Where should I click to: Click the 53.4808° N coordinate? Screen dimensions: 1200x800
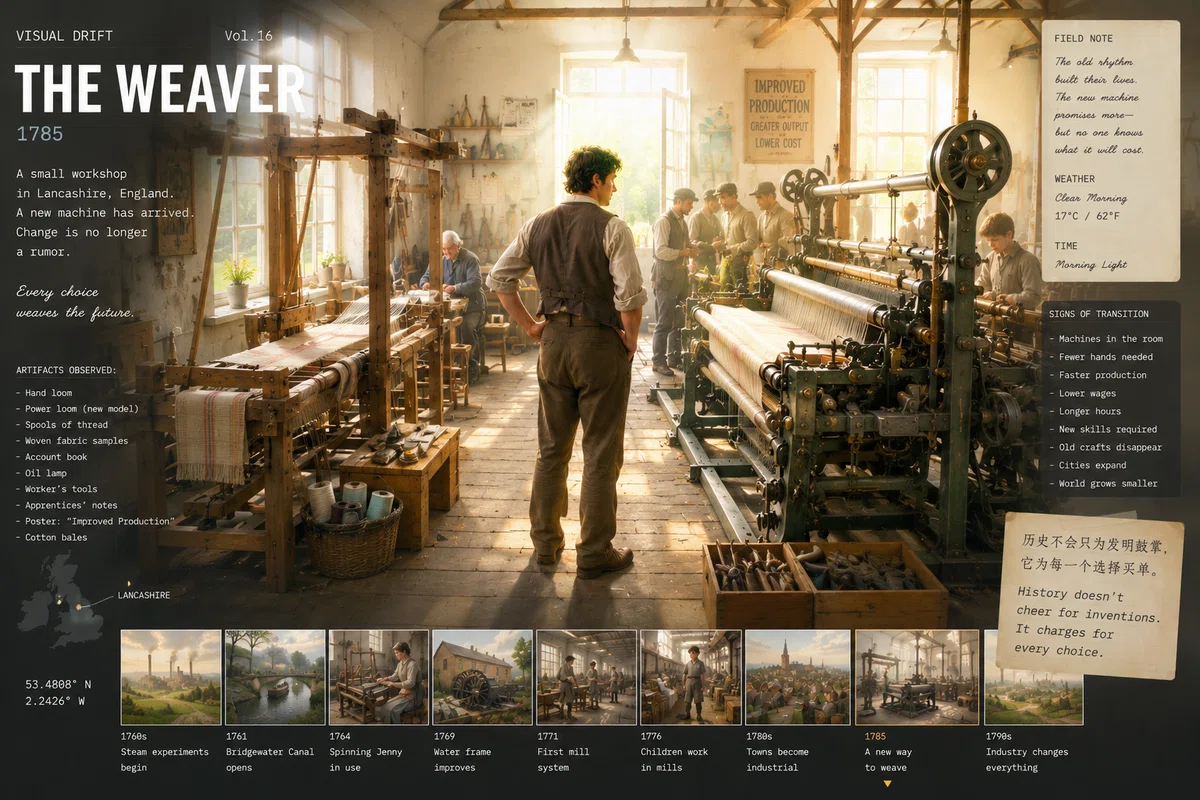58,685
